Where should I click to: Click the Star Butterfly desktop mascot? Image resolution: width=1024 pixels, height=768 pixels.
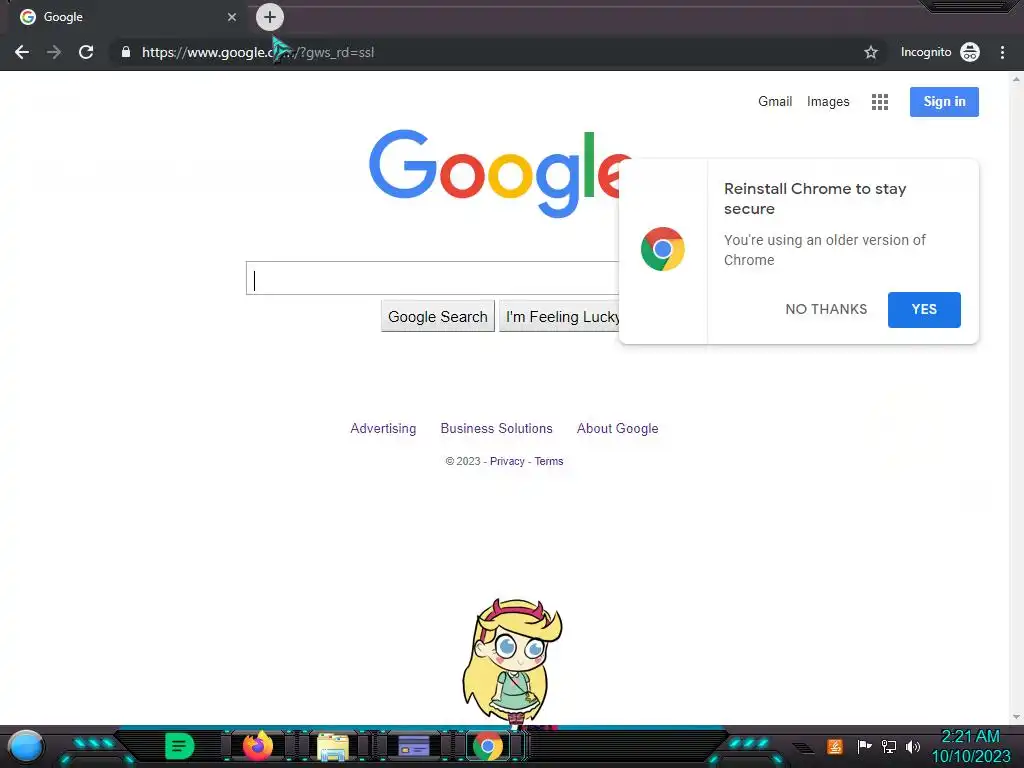[513, 663]
